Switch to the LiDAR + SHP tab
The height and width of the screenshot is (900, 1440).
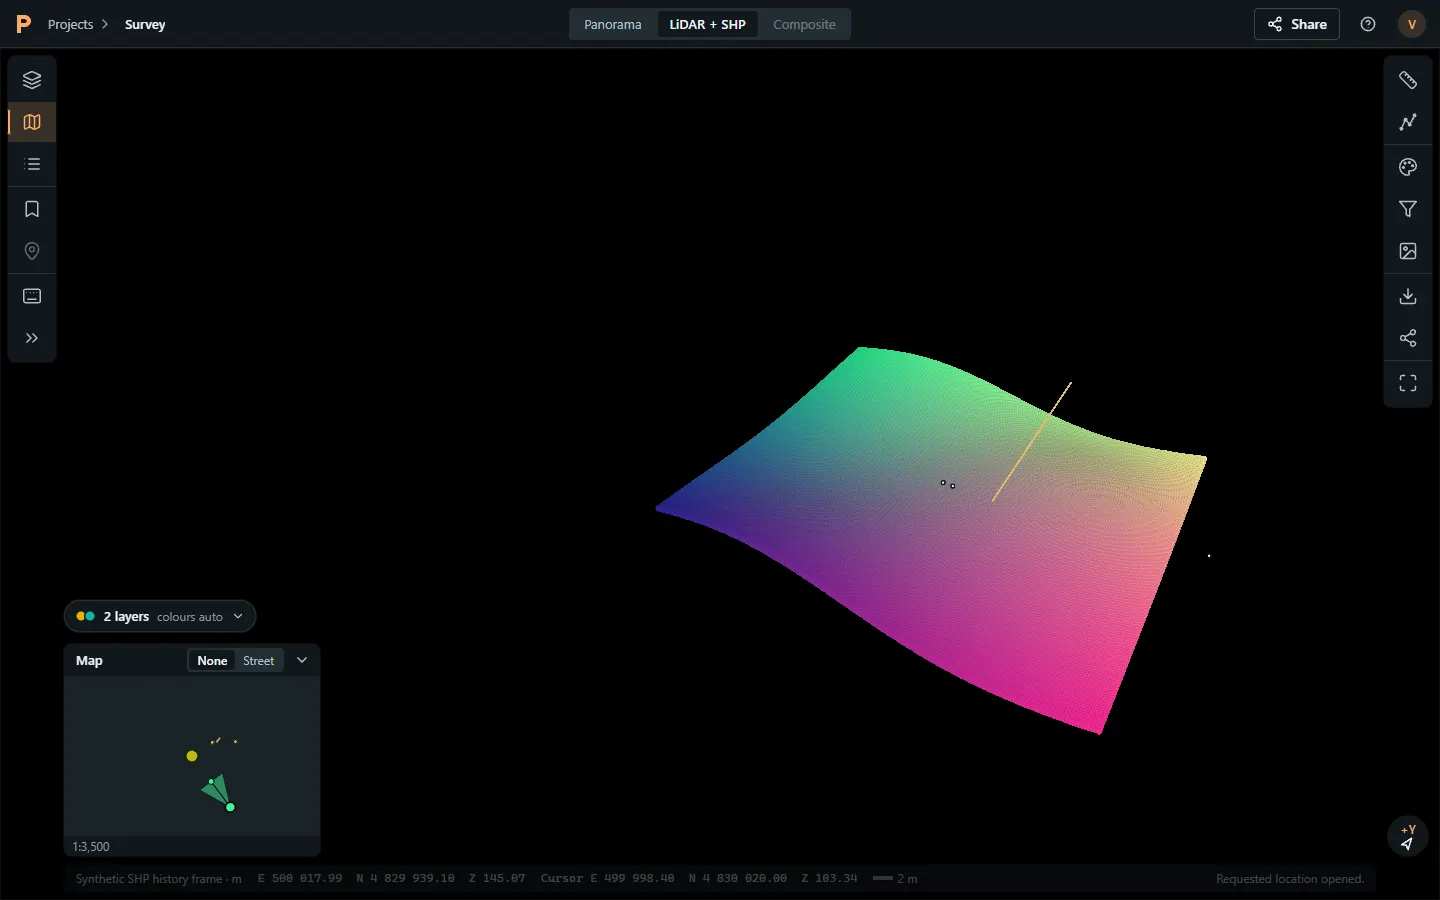[x=708, y=24]
